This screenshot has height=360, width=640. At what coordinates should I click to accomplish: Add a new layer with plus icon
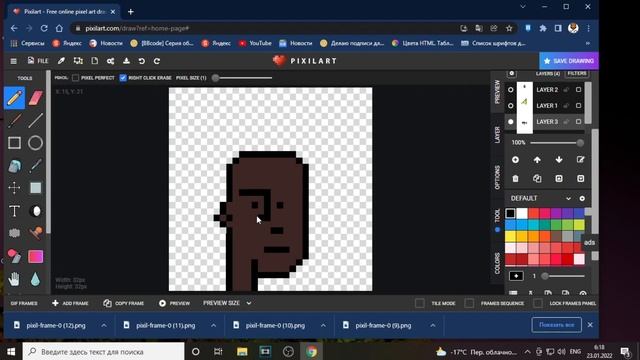[x=516, y=160]
